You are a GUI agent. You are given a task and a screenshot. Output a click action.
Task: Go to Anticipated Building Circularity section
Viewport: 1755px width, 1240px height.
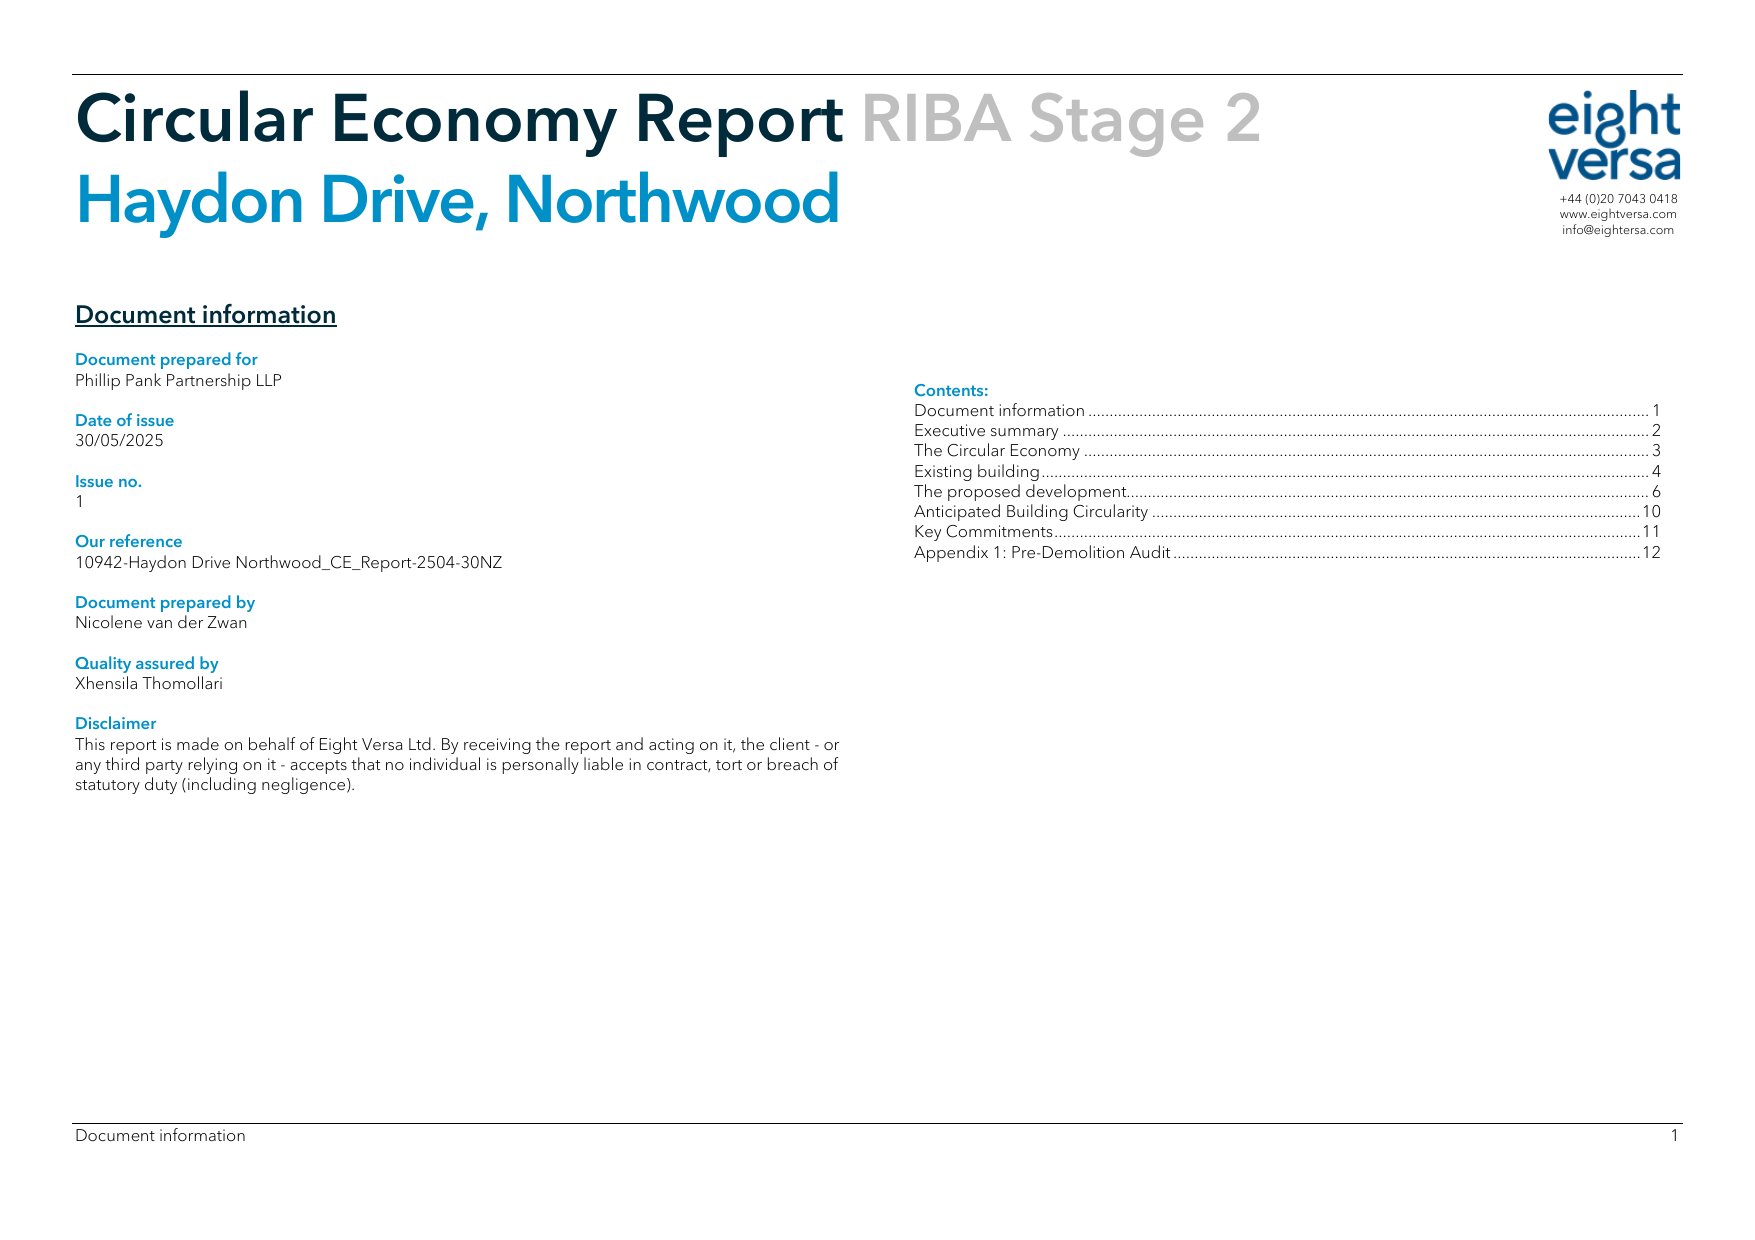1030,512
